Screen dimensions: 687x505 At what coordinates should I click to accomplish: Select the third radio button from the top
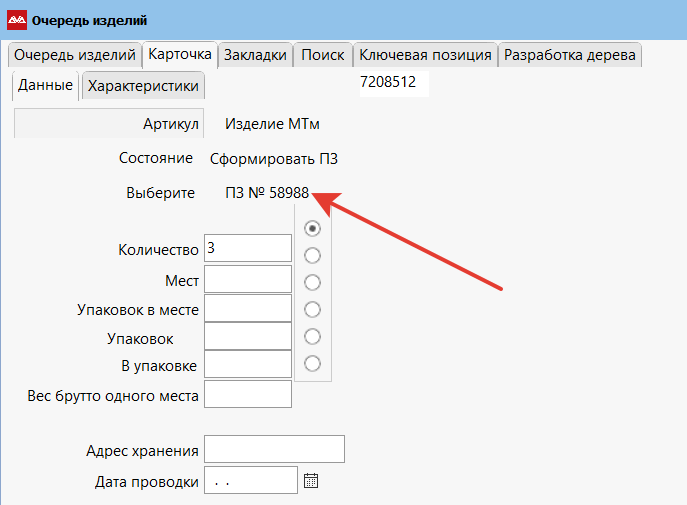pos(312,282)
